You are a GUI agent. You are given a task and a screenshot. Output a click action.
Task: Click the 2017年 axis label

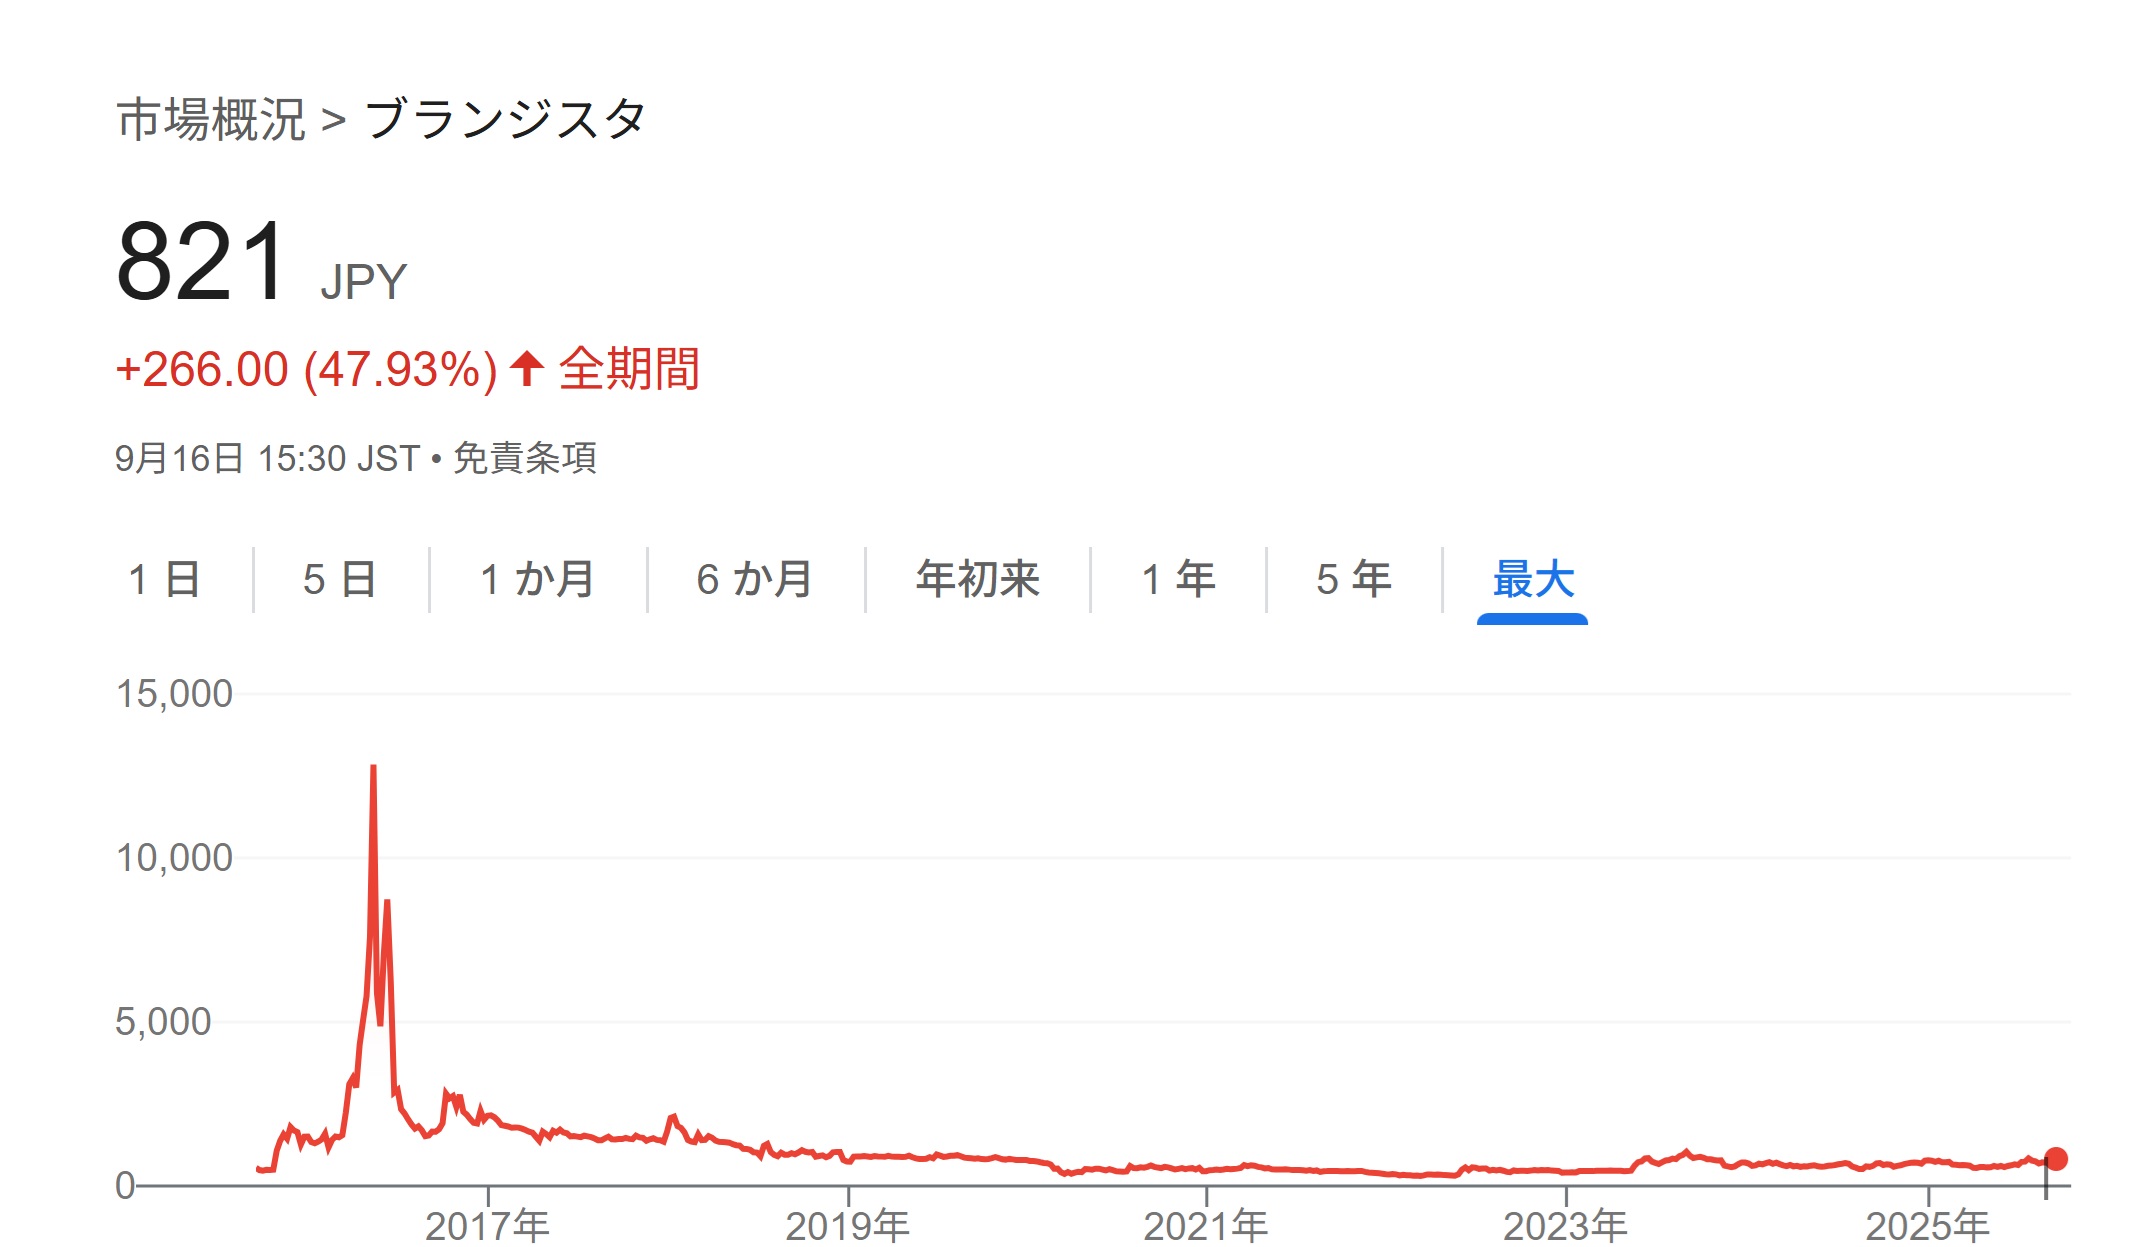[488, 1226]
